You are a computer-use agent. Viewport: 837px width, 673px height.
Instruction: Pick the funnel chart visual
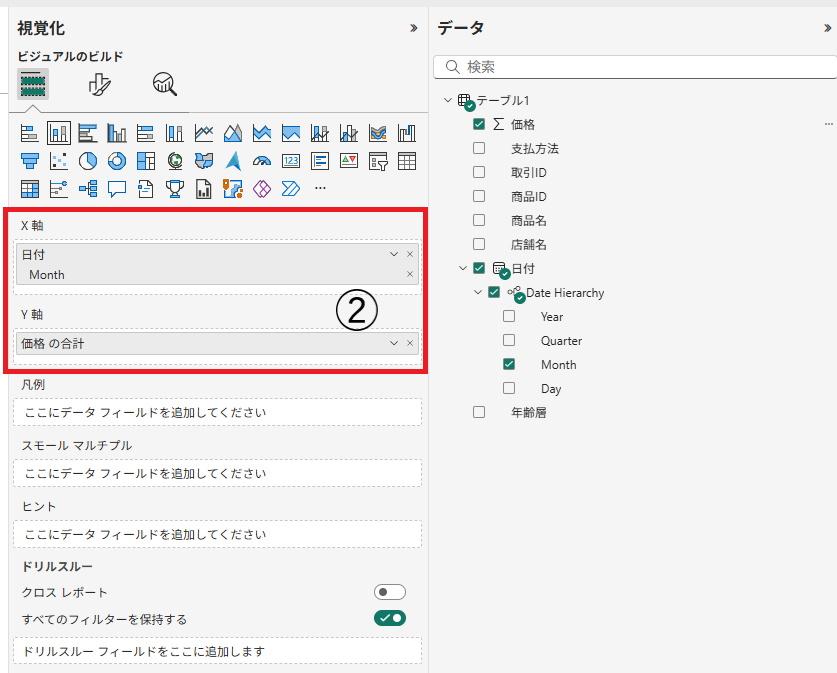coord(30,160)
